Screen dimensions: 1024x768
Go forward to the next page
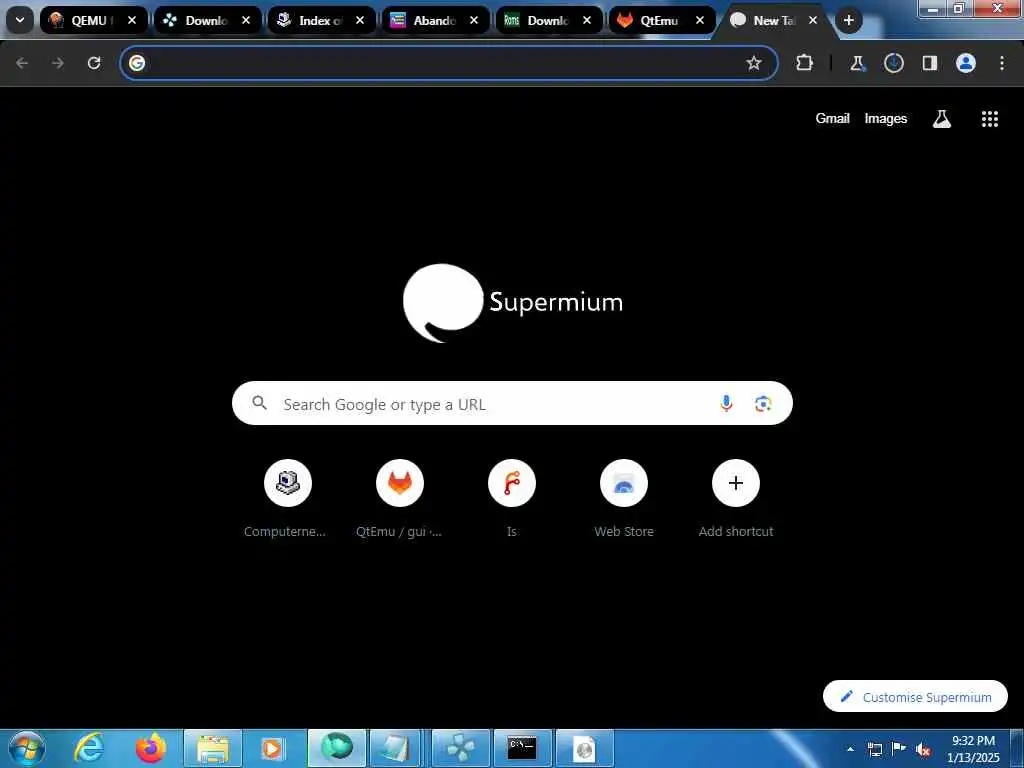click(58, 63)
